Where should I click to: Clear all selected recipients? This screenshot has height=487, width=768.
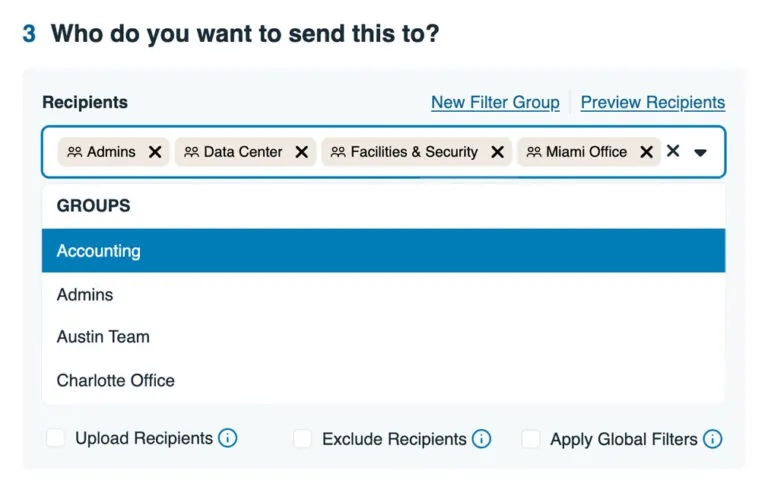[673, 151]
